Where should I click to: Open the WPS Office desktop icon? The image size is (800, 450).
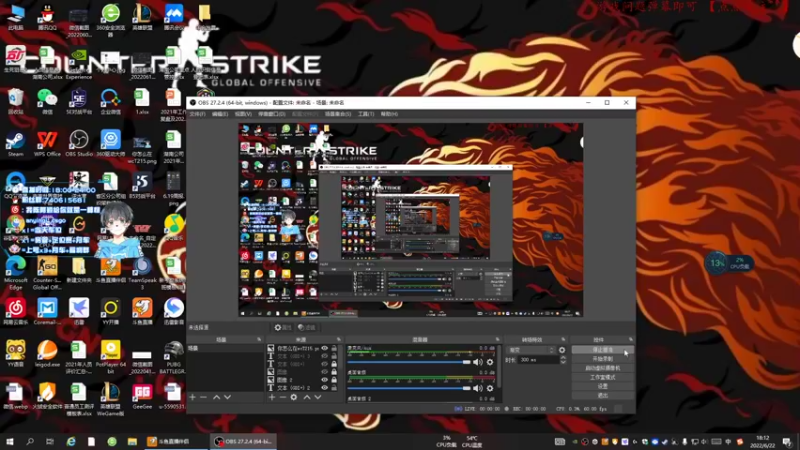(47, 144)
